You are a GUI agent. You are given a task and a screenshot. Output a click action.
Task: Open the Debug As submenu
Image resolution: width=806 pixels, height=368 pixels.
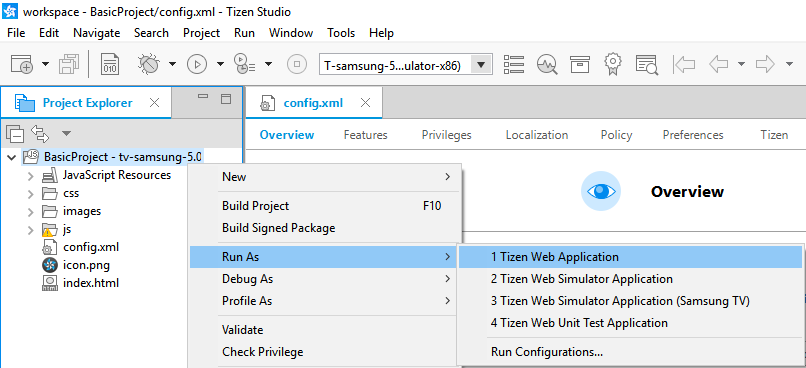point(324,279)
